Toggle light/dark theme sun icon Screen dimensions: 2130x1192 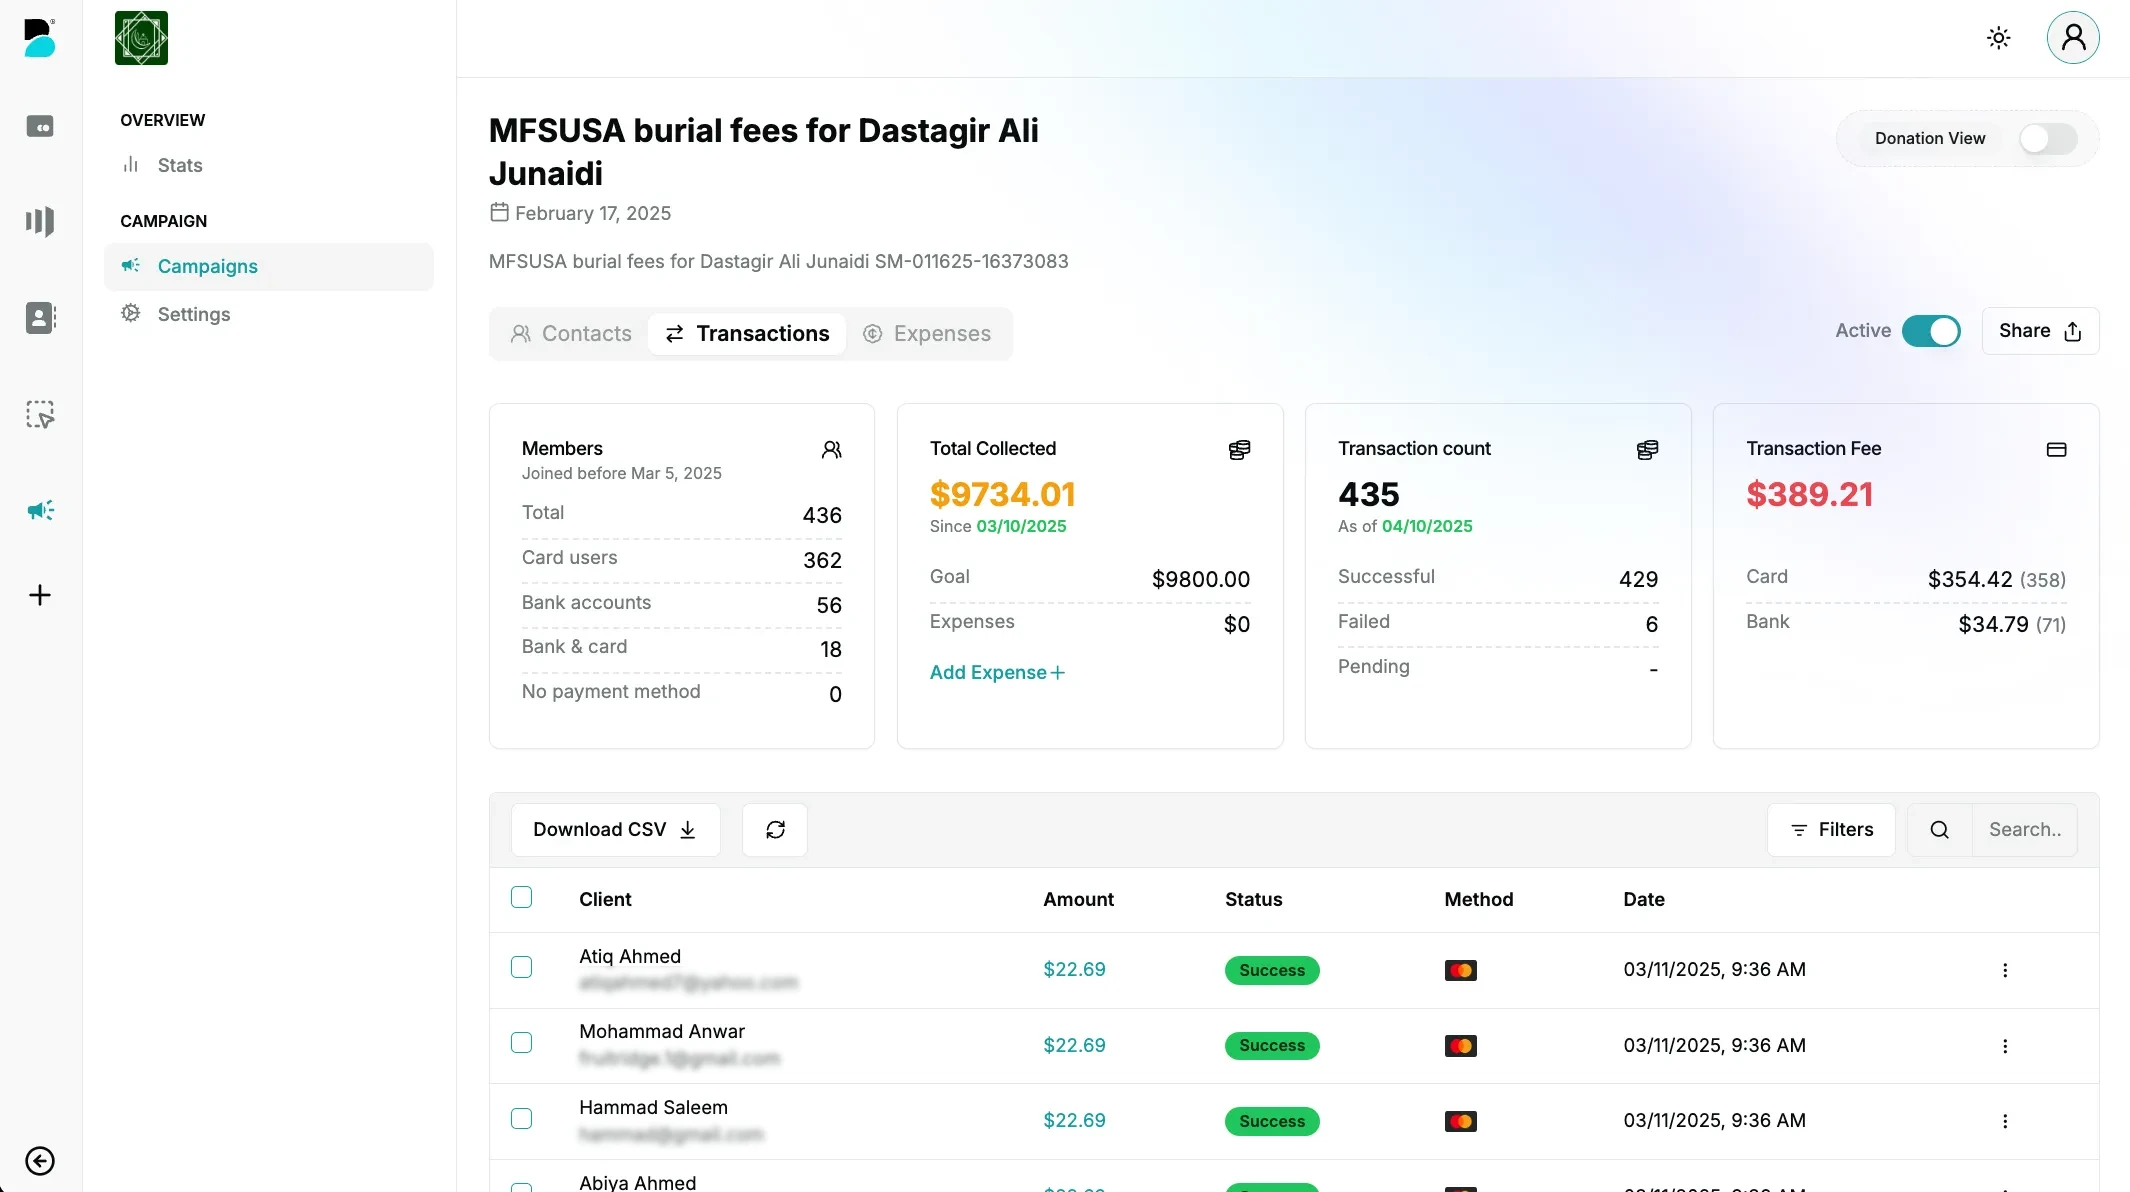[1998, 38]
